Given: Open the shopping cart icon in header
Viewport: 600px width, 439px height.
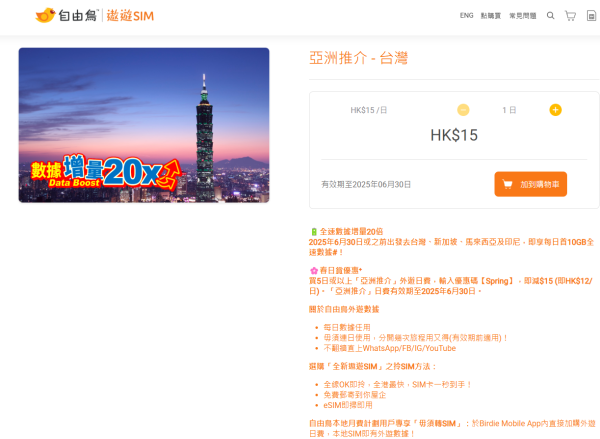Looking at the screenshot, I should click(570, 16).
